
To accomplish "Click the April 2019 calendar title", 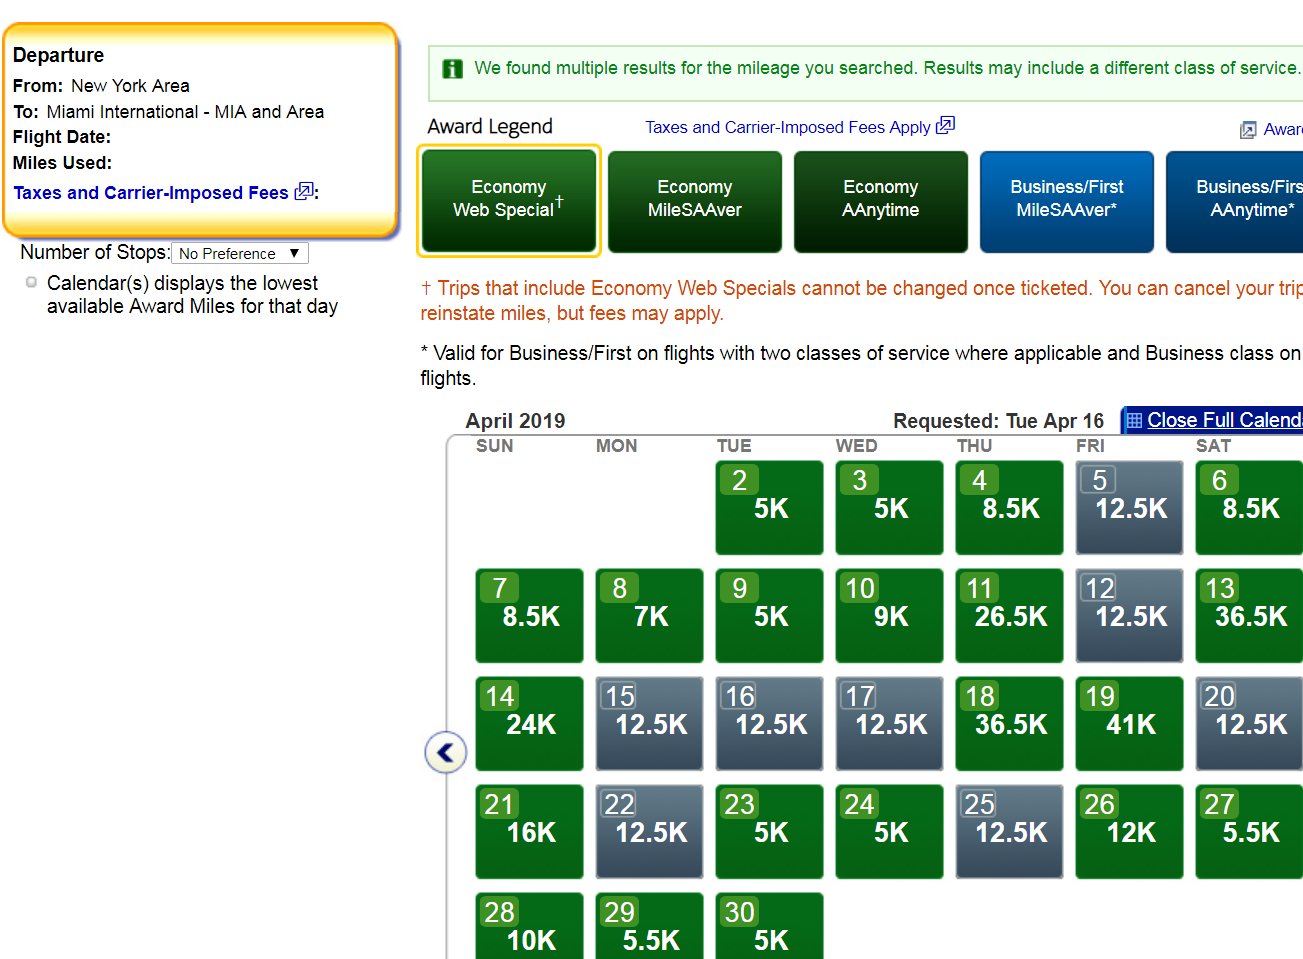I will click(x=515, y=421).
